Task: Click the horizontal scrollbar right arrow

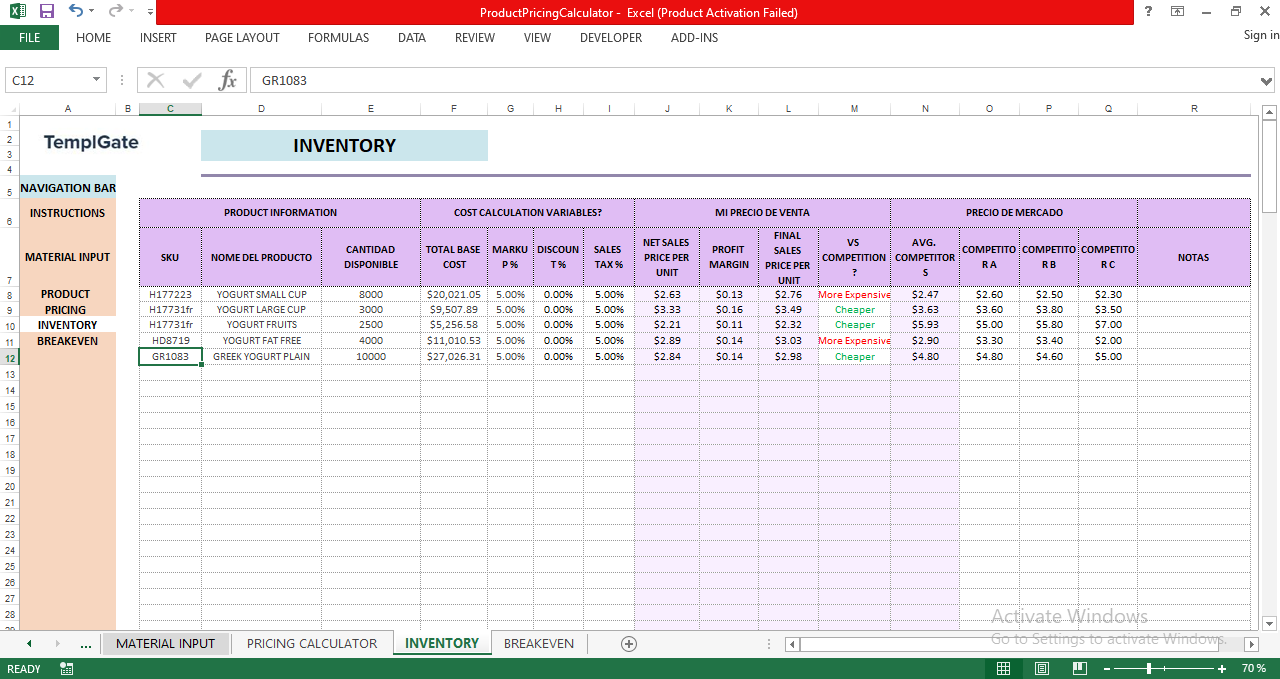Action: coord(1250,644)
